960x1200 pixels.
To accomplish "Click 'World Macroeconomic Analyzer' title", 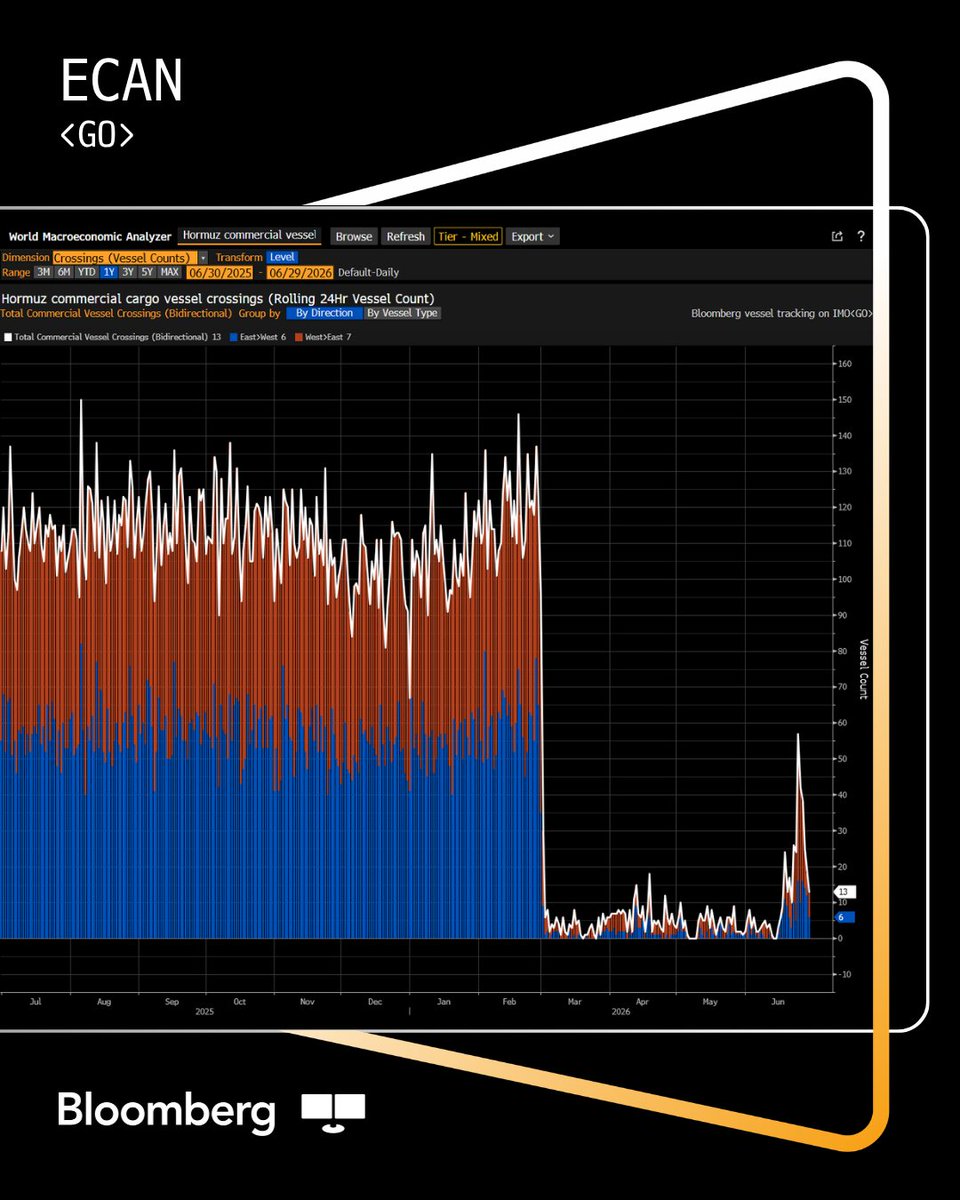I will (x=90, y=237).
